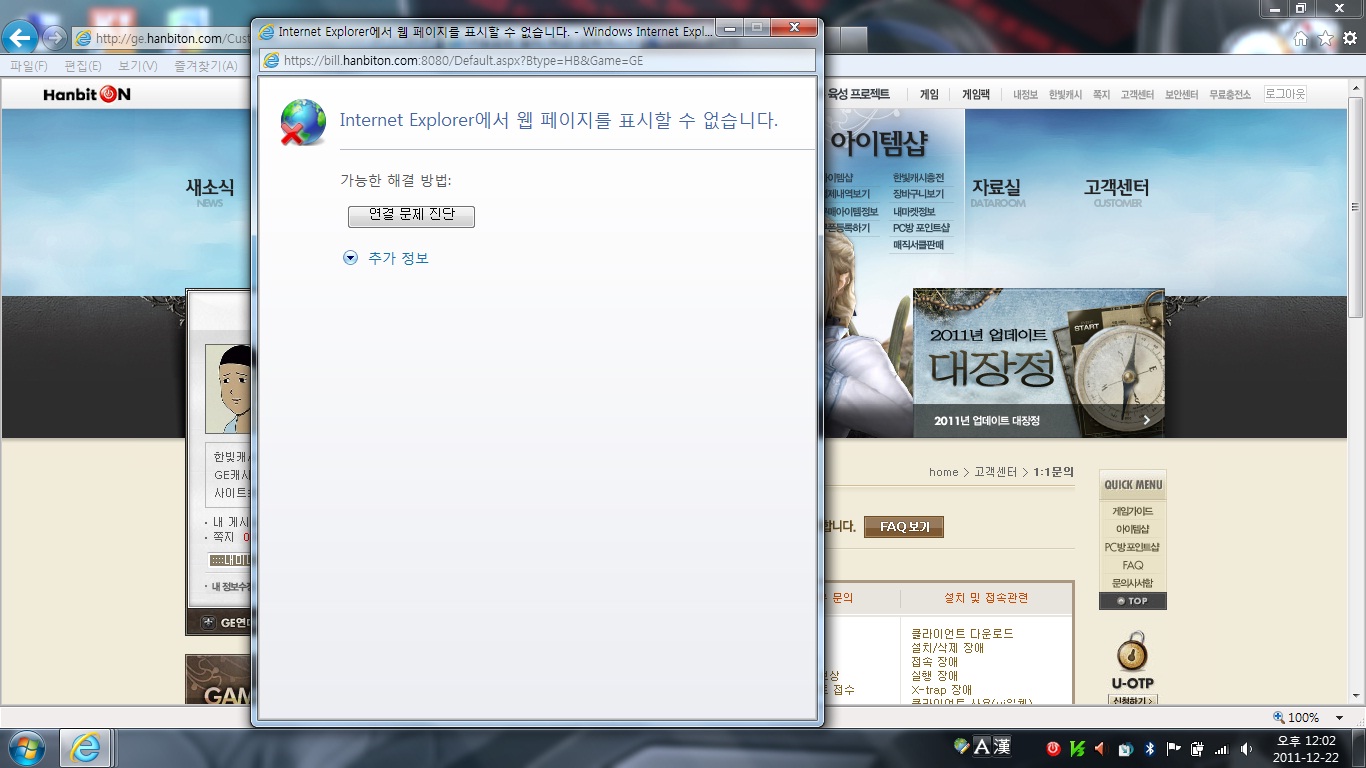Viewport: 1366px width, 768px height.
Task: Click the globe error icon in the popup
Action: pyautogui.click(x=302, y=122)
